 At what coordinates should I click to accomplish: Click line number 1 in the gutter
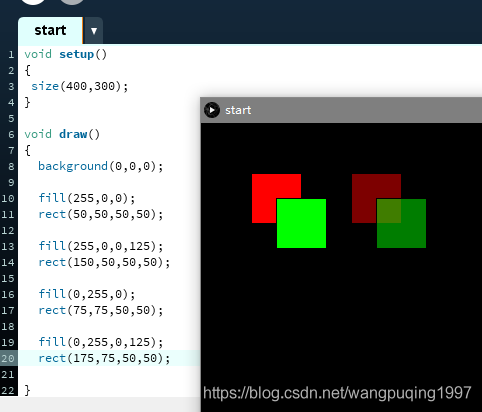coord(11,54)
